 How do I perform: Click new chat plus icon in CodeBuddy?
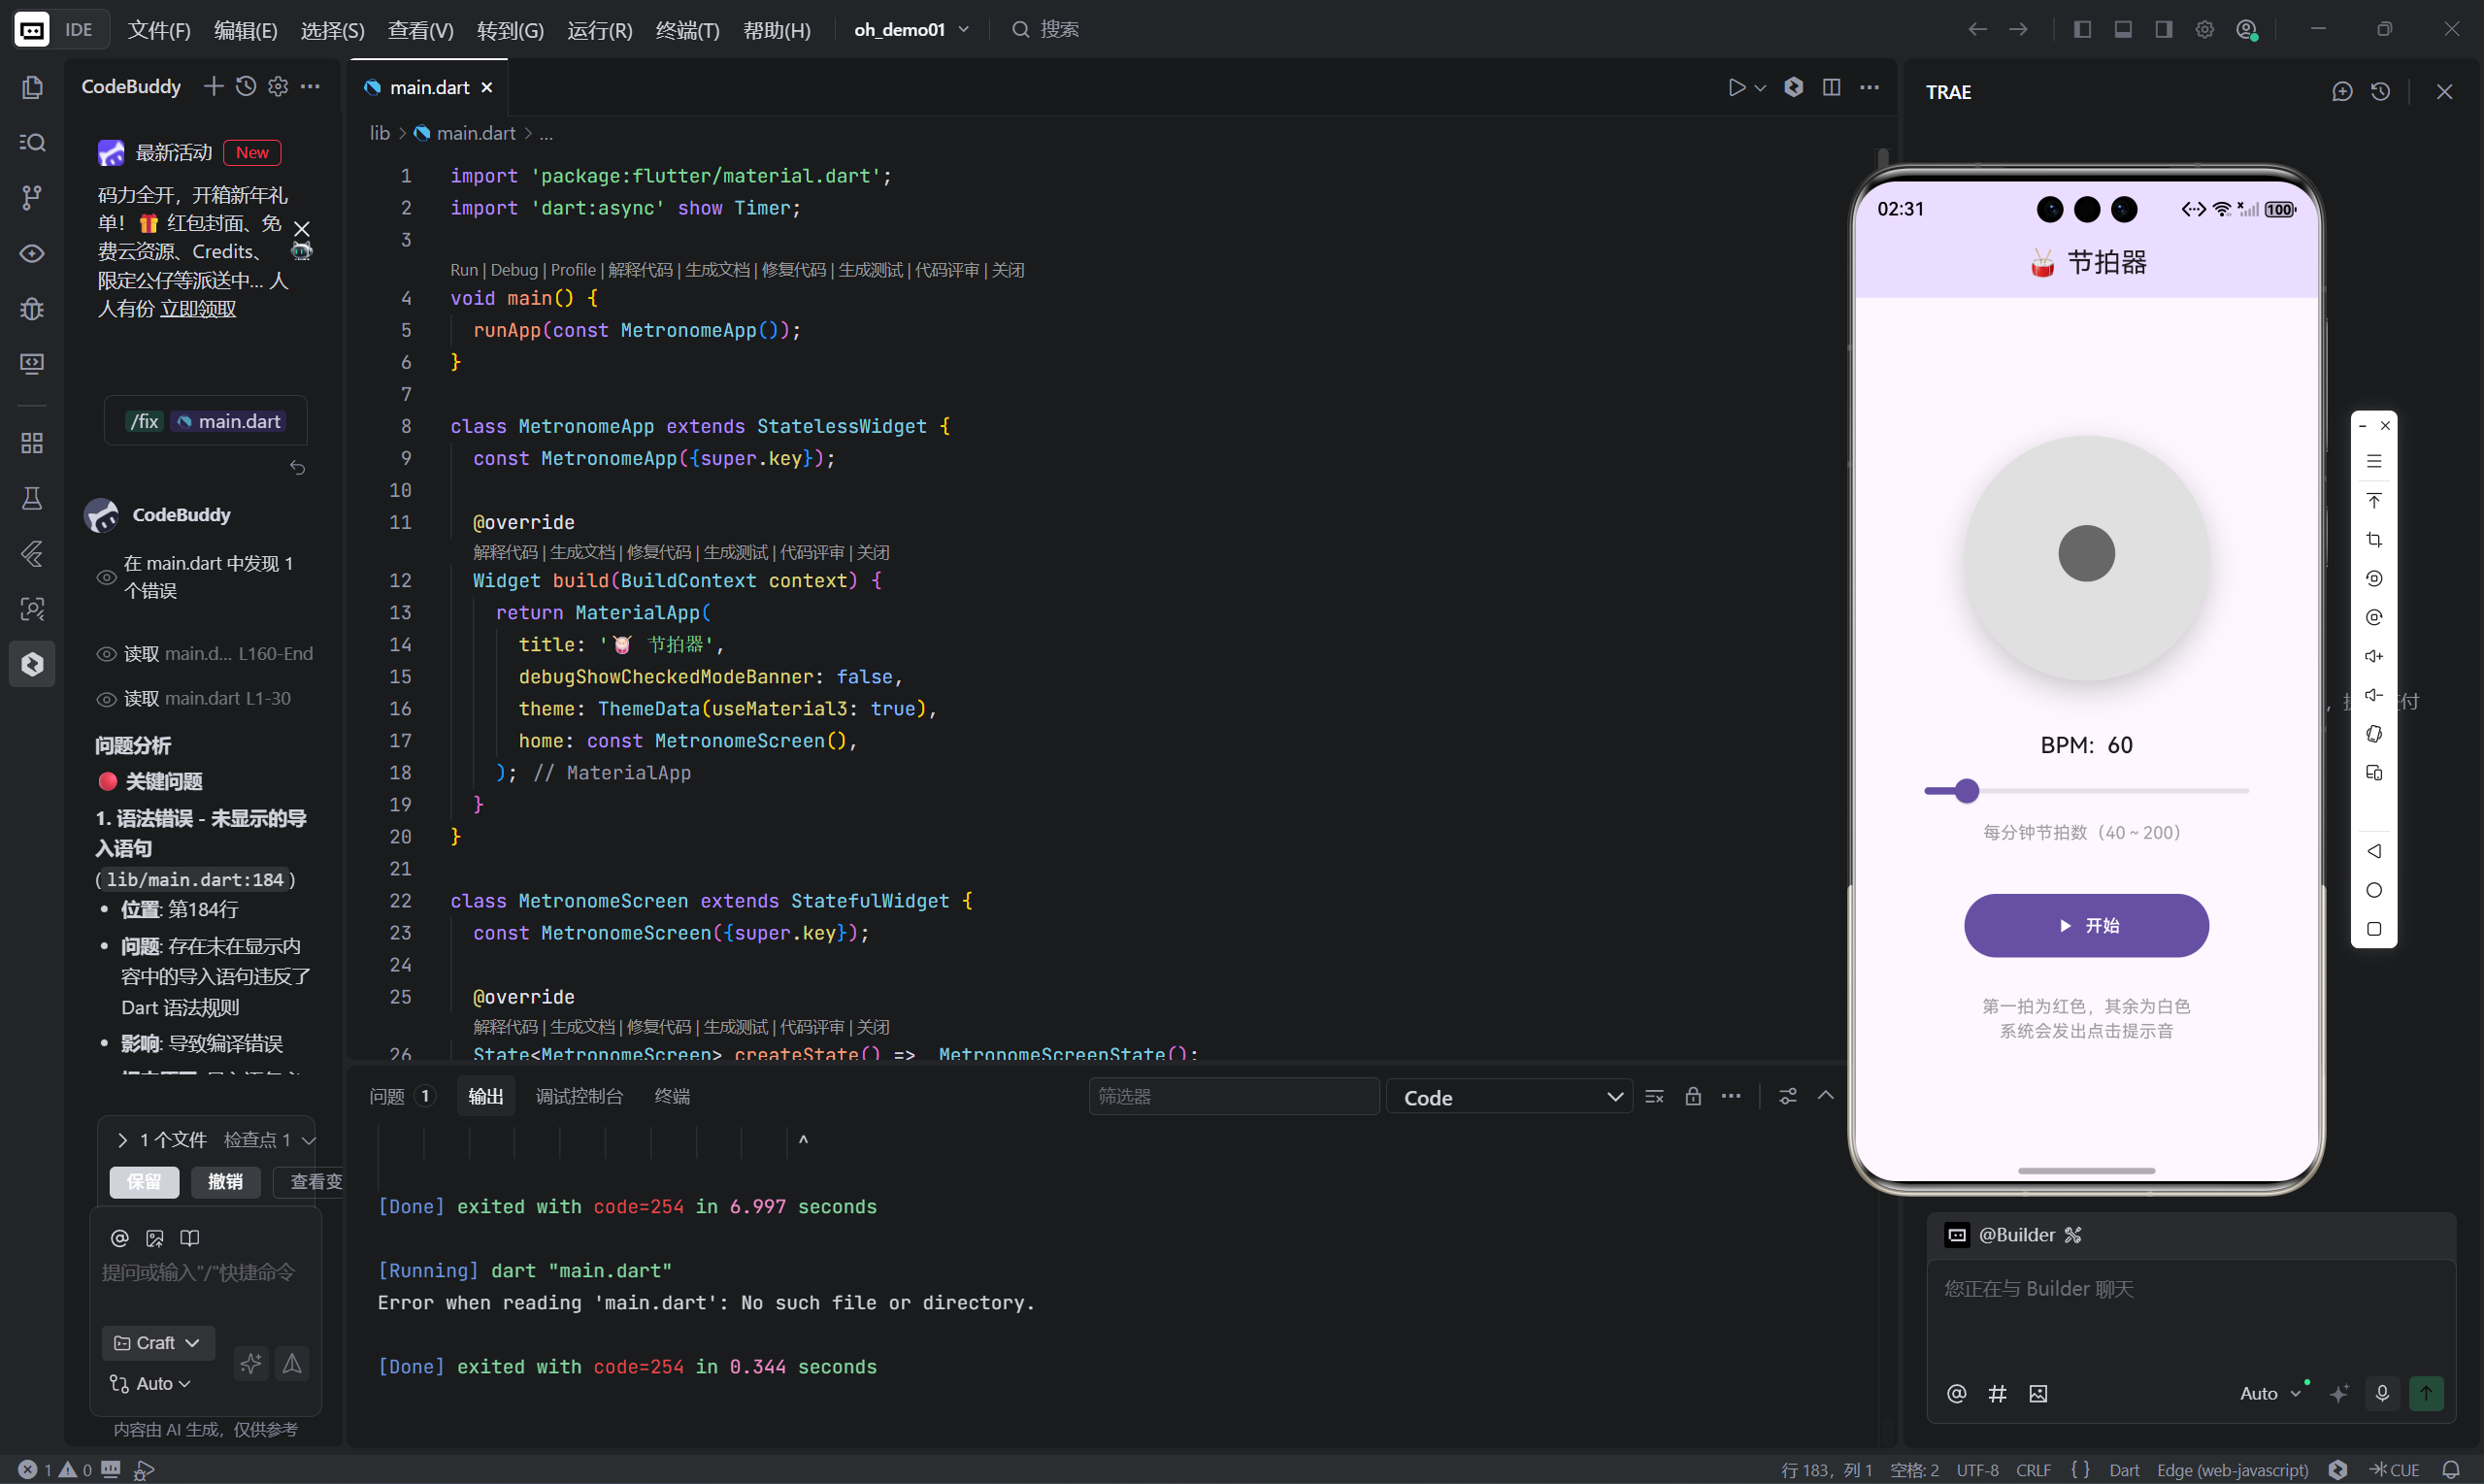213,87
